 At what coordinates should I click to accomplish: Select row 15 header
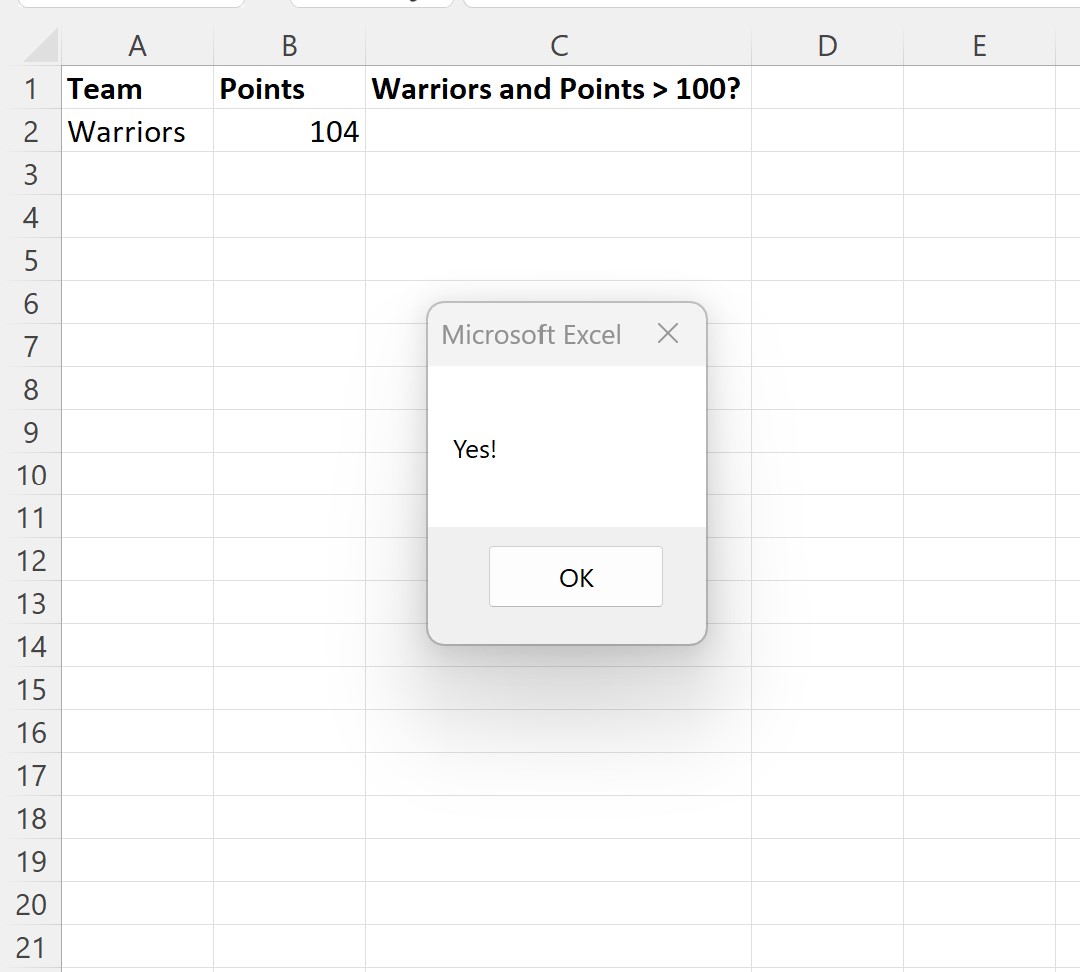pyautogui.click(x=31, y=689)
